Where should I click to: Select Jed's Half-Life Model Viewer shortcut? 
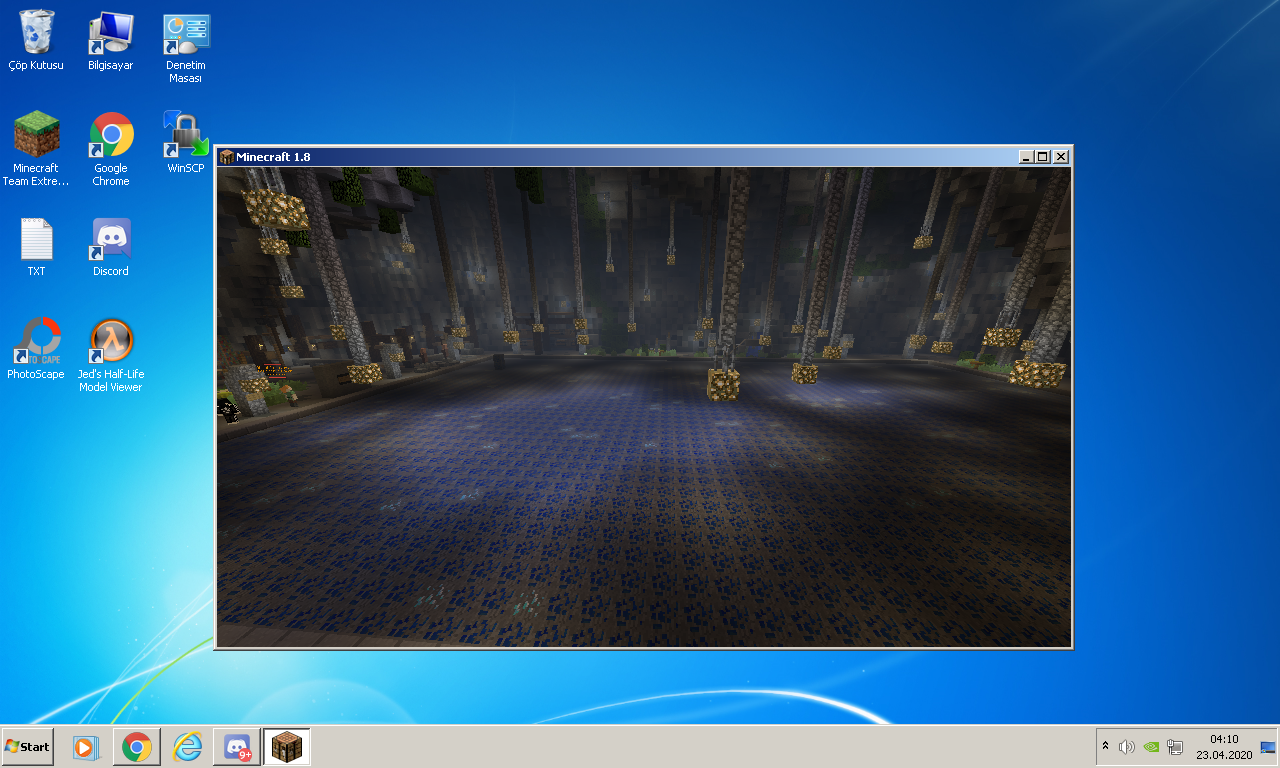111,356
